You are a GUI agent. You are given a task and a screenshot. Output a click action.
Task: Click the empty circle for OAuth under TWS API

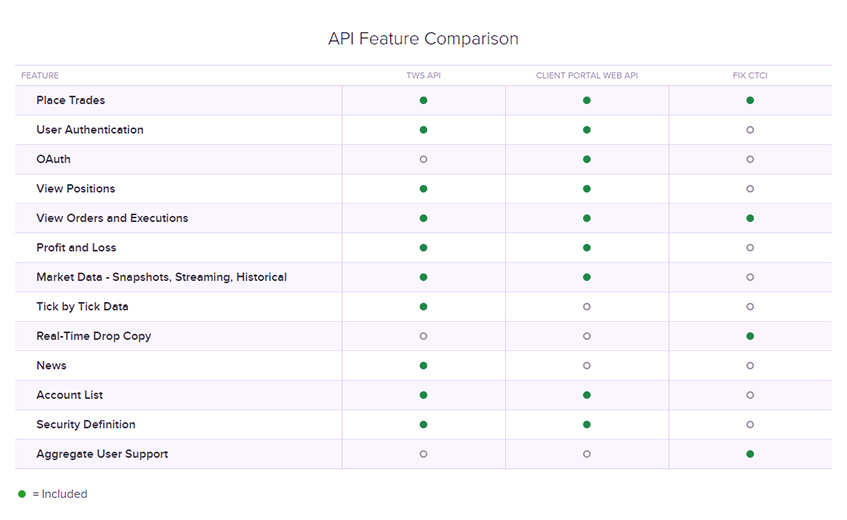click(x=424, y=159)
